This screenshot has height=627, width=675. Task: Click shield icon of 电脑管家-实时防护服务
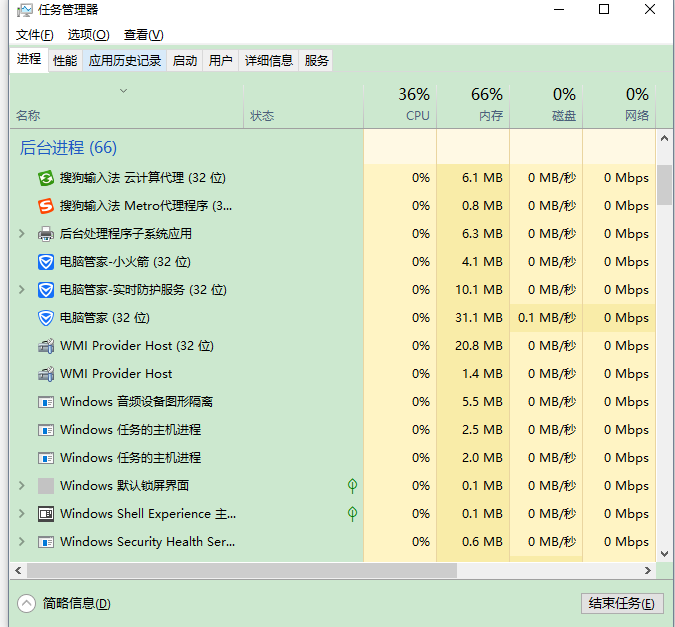46,290
